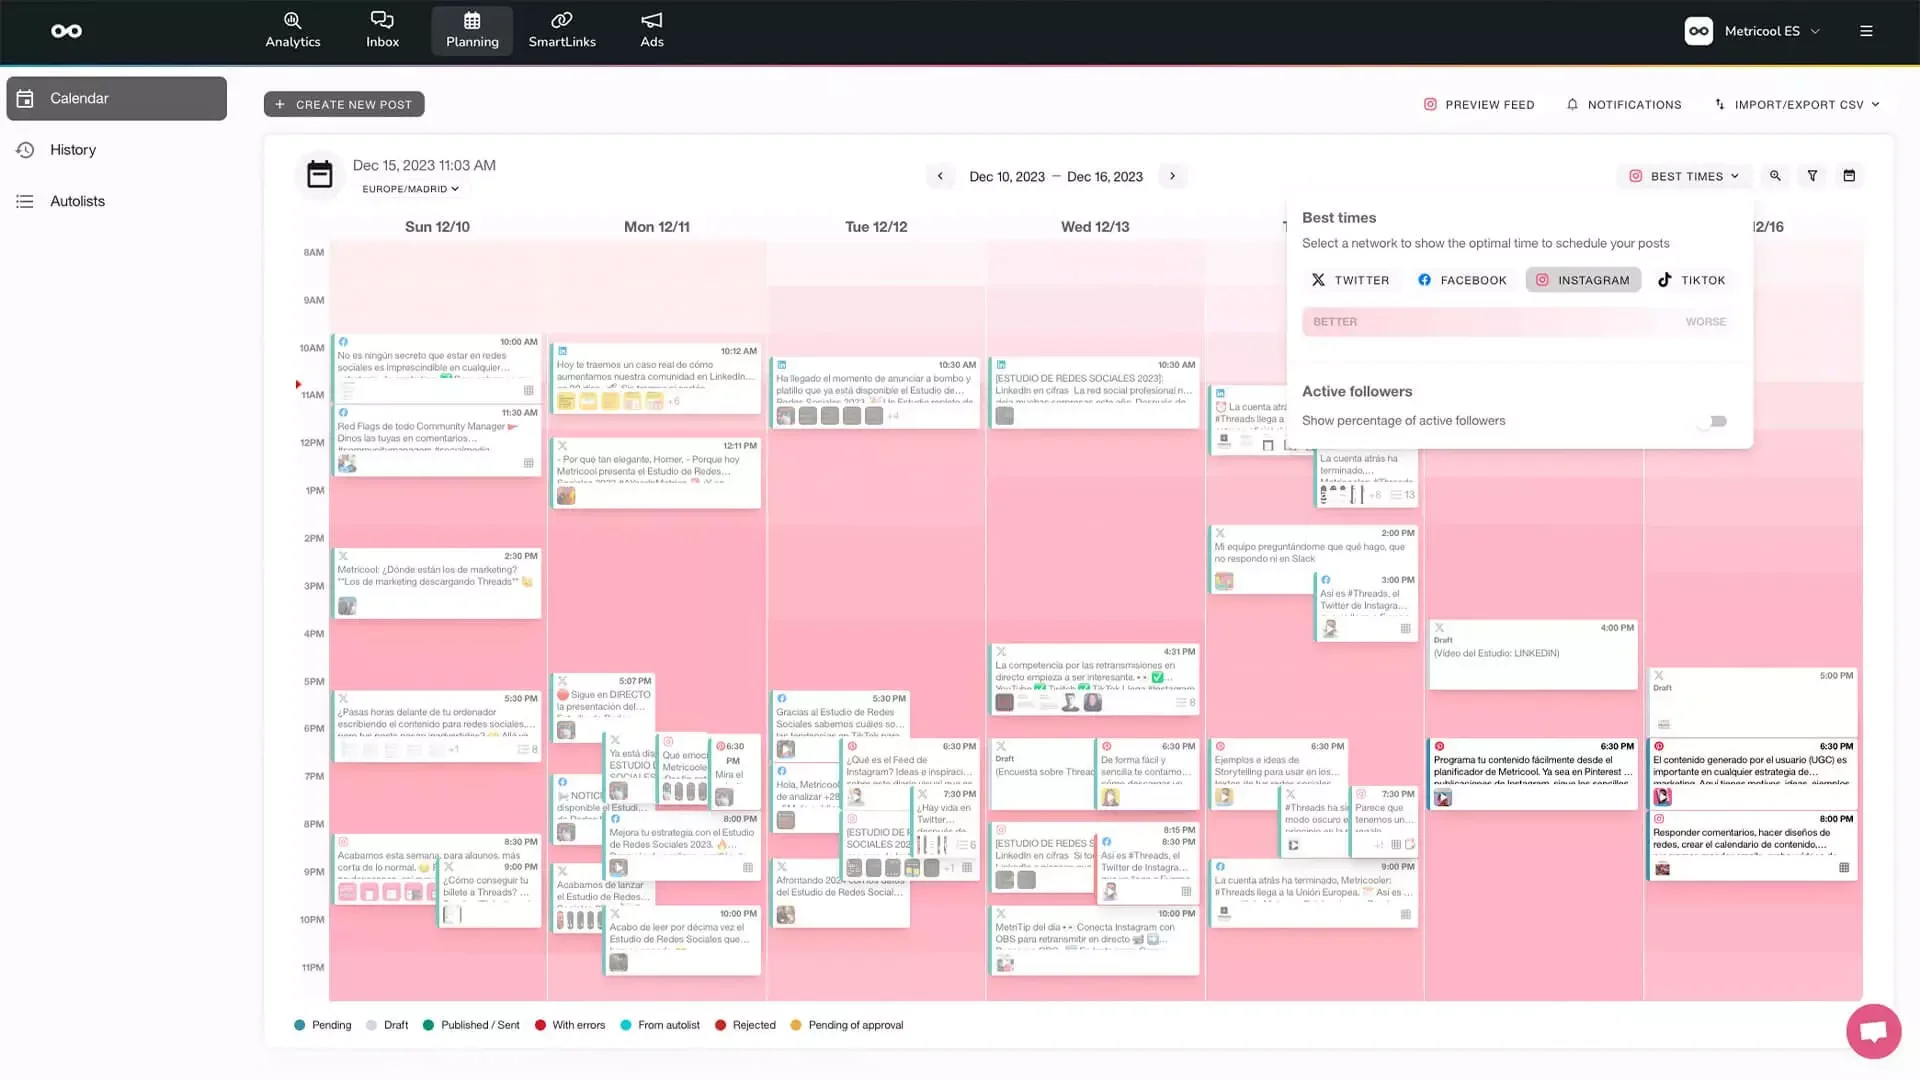Open the chat support bubble
The width and height of the screenshot is (1920, 1080).
1873,1031
